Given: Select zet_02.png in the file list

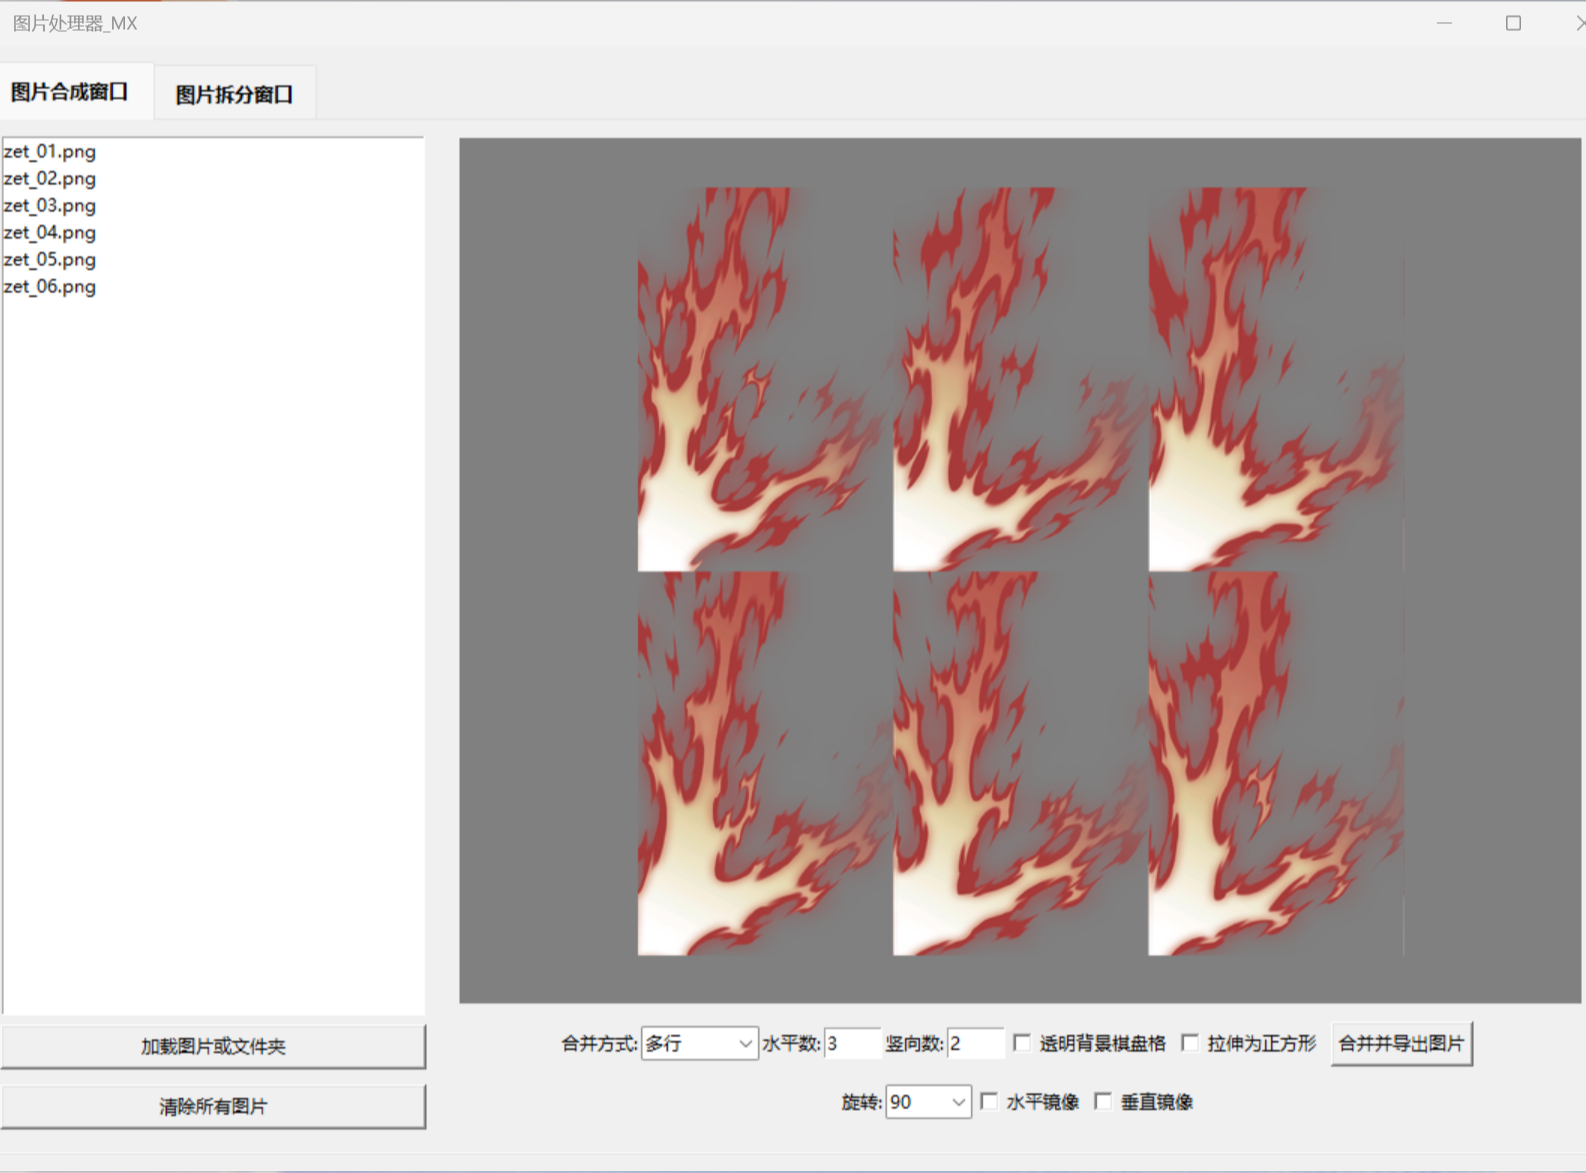Looking at the screenshot, I should tap(50, 179).
